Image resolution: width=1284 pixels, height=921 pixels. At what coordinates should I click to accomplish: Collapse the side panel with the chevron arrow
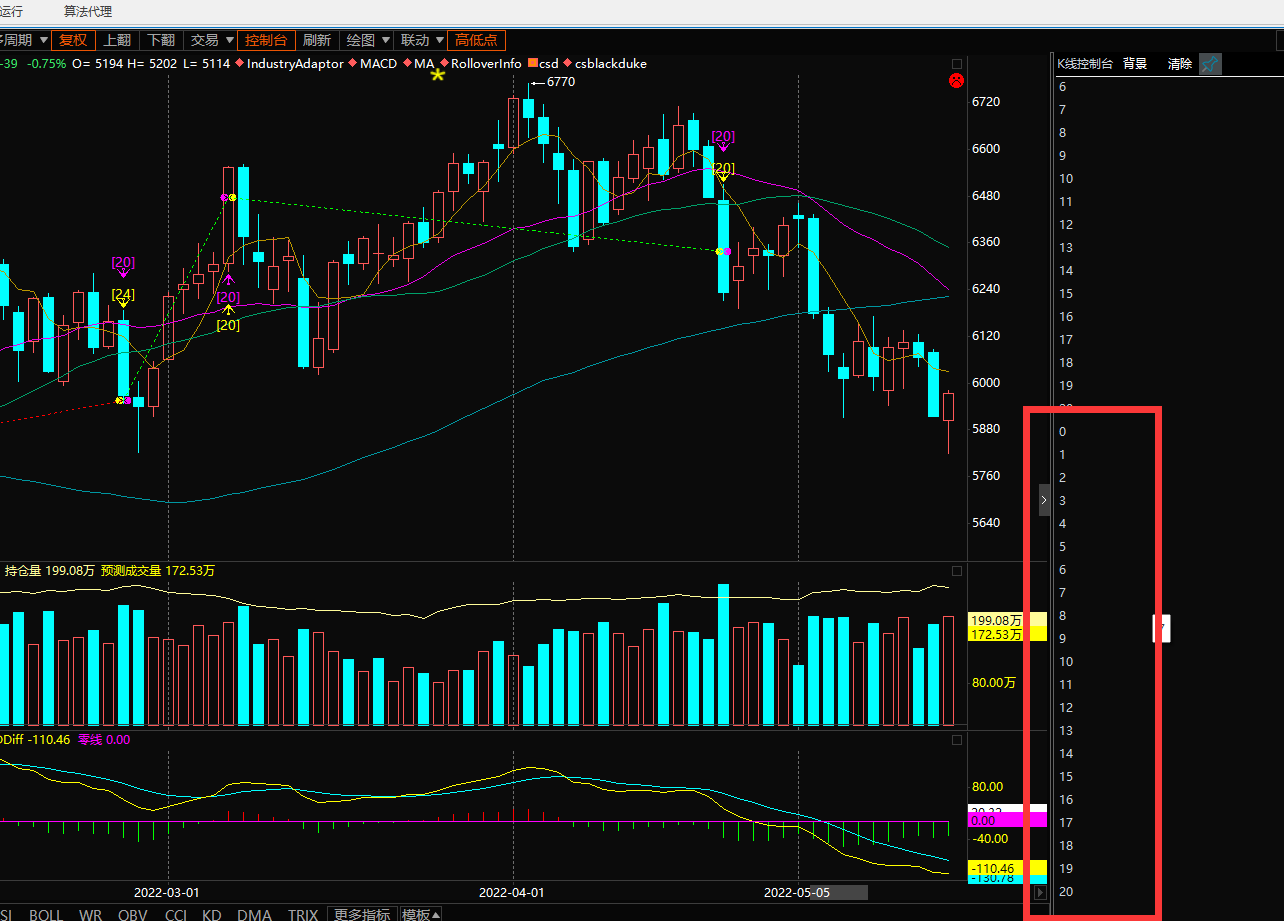coord(1044,500)
